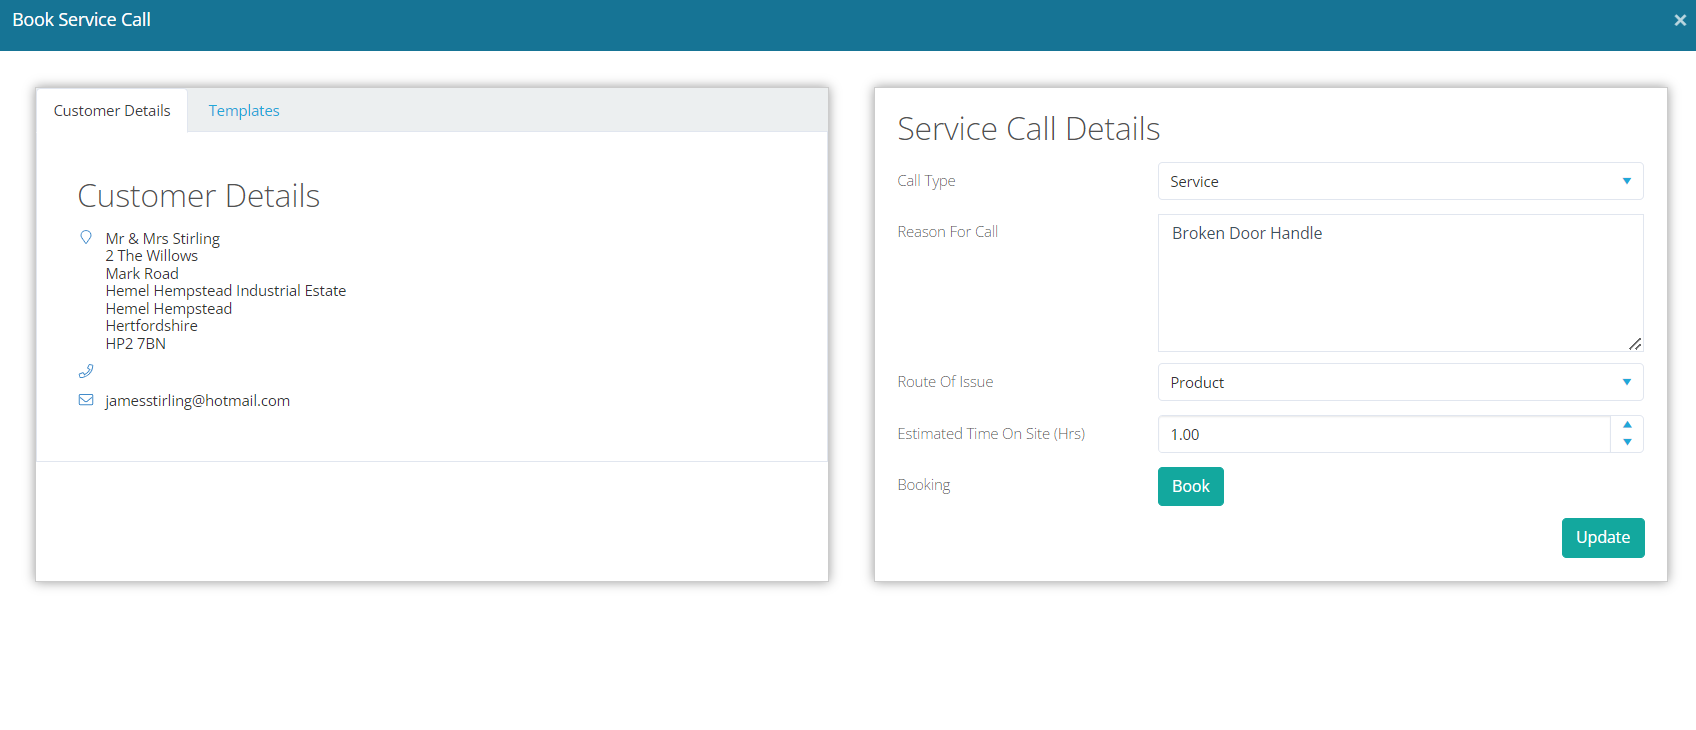The width and height of the screenshot is (1696, 730).
Task: Switch to the Templates tab
Action: click(243, 111)
